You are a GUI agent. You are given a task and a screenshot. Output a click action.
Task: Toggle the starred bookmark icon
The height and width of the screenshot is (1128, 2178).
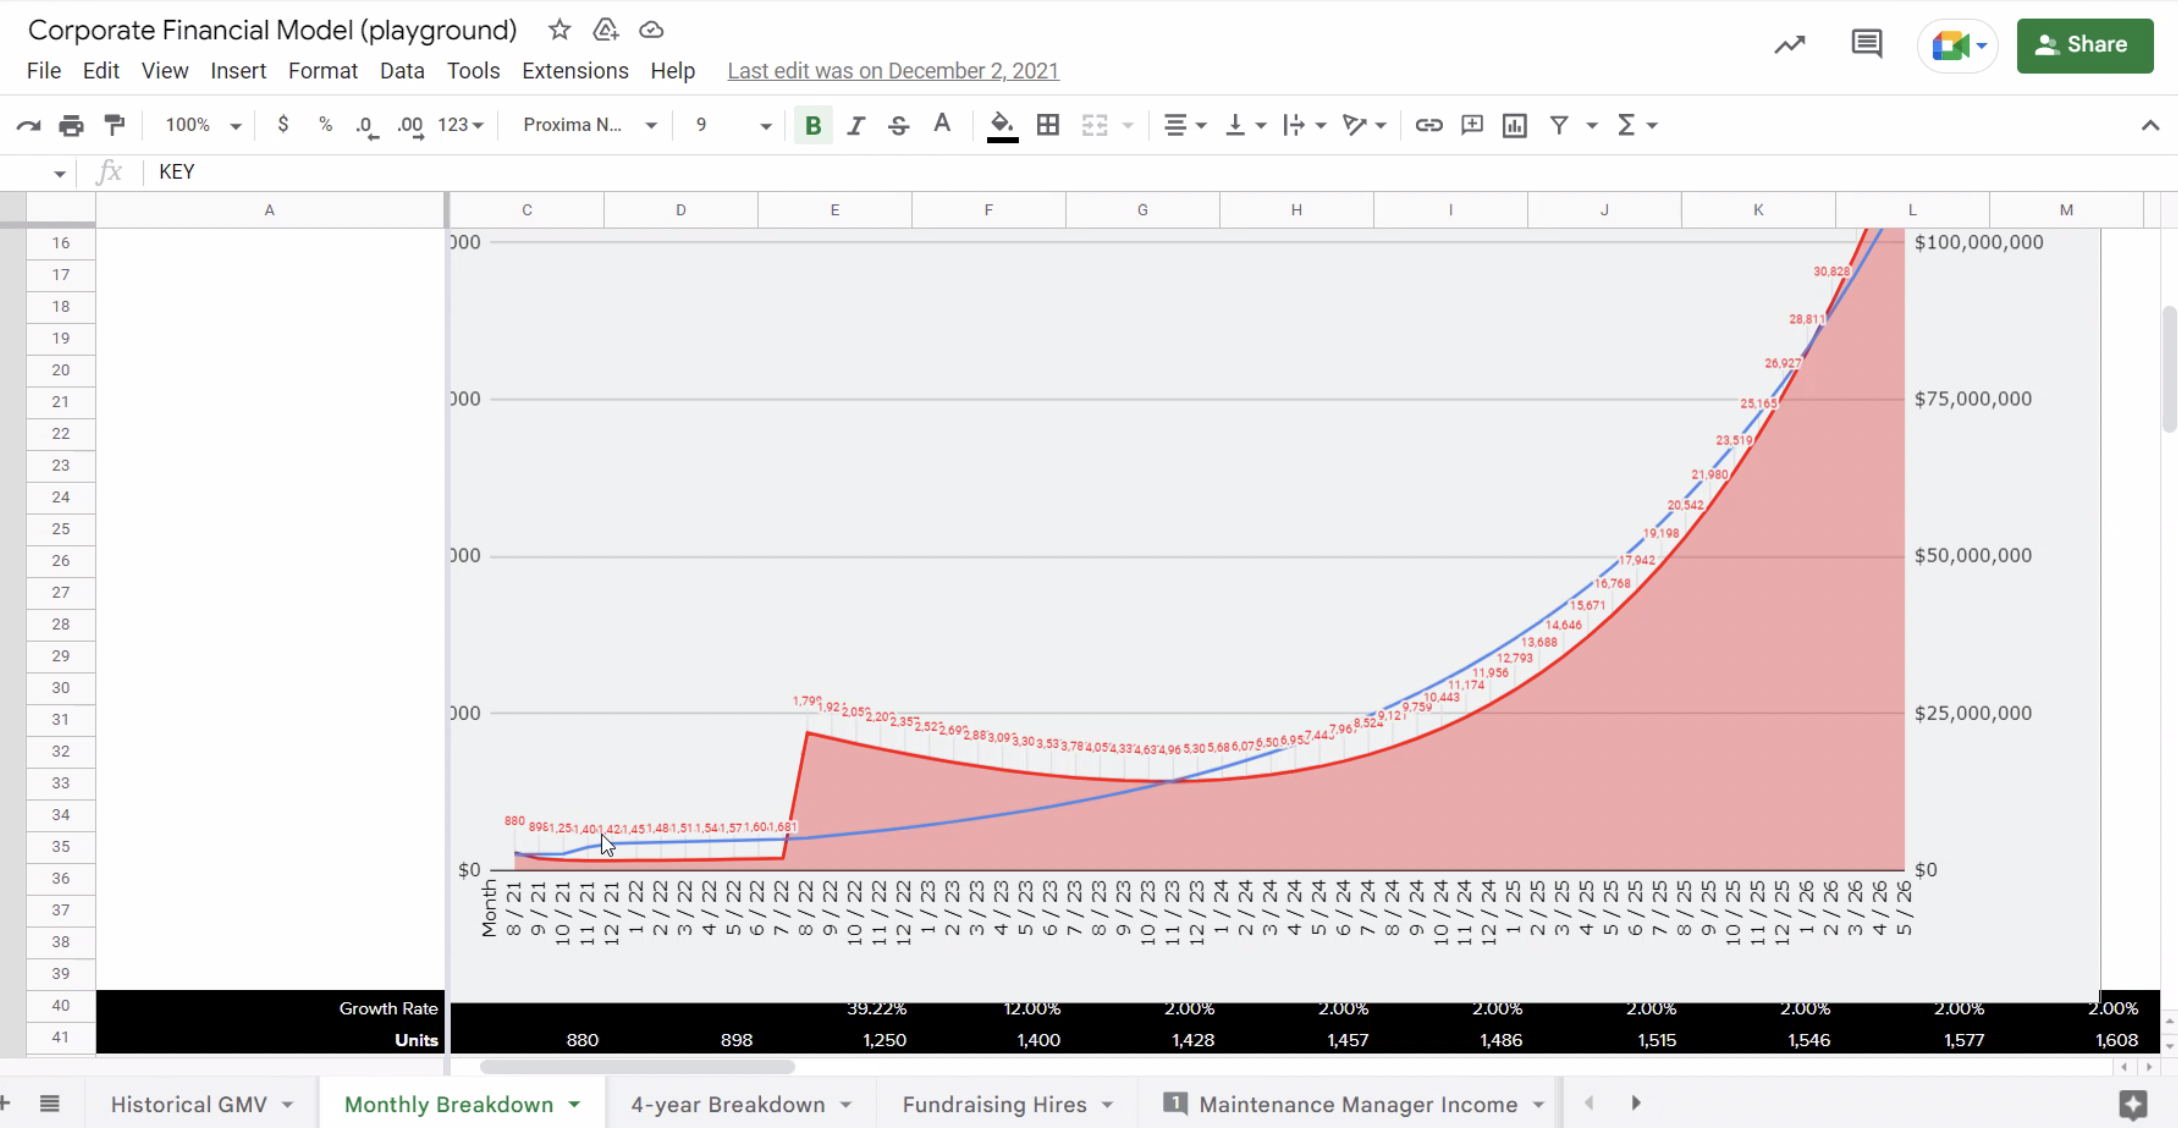click(560, 30)
